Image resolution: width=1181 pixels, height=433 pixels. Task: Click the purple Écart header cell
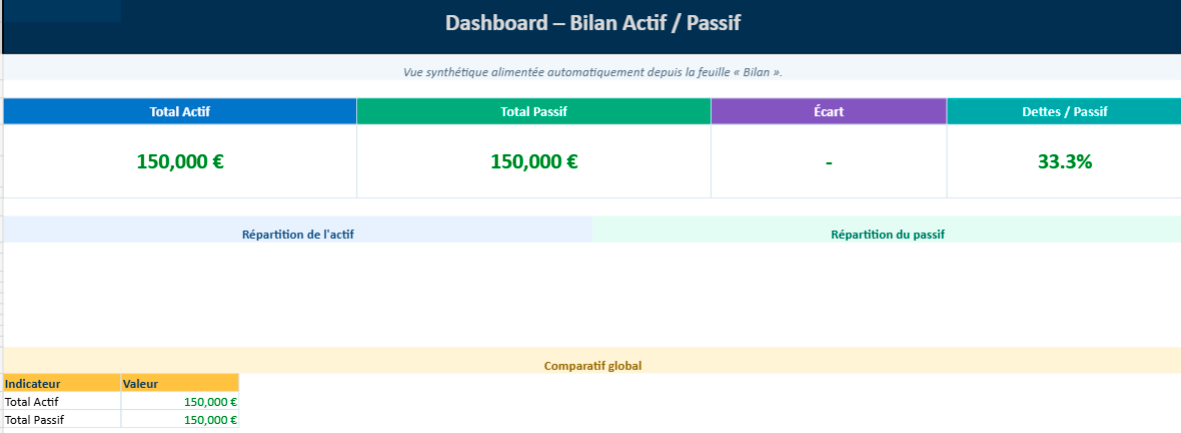click(828, 112)
